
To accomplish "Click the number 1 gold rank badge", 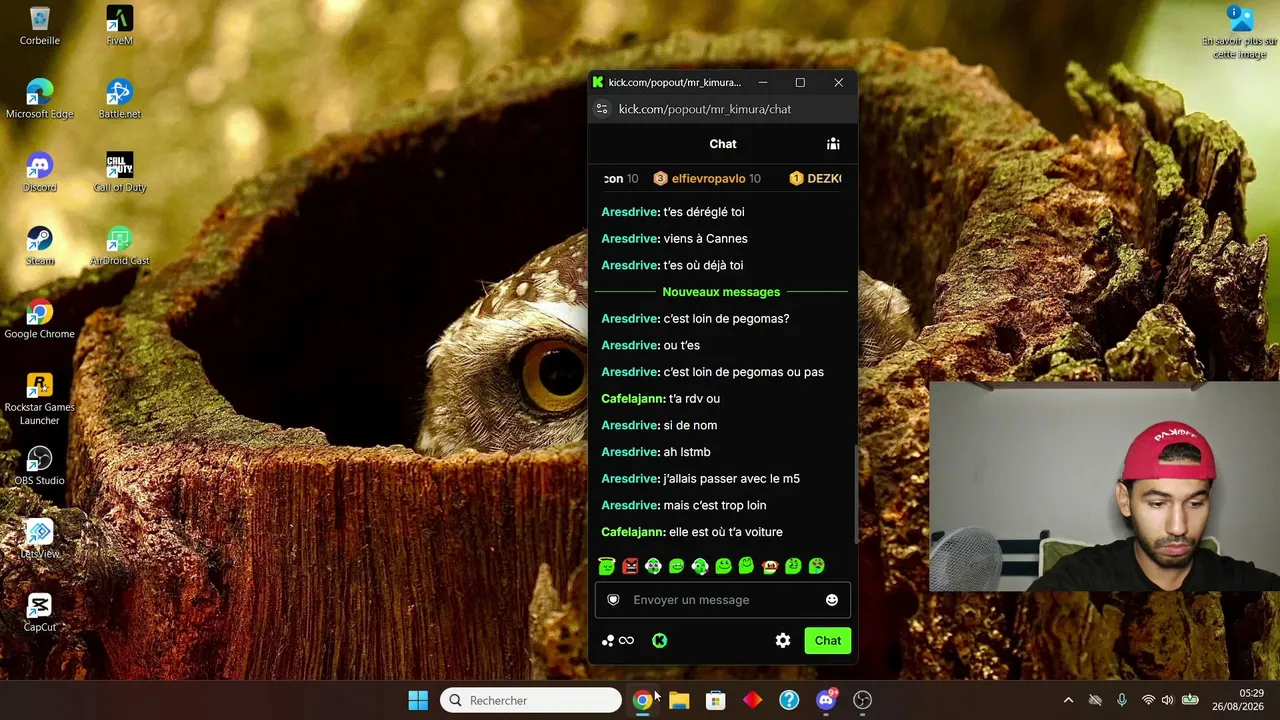I will [796, 179].
